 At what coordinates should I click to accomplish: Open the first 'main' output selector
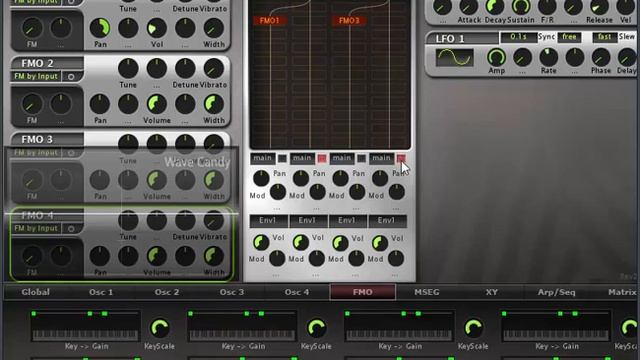pos(262,158)
